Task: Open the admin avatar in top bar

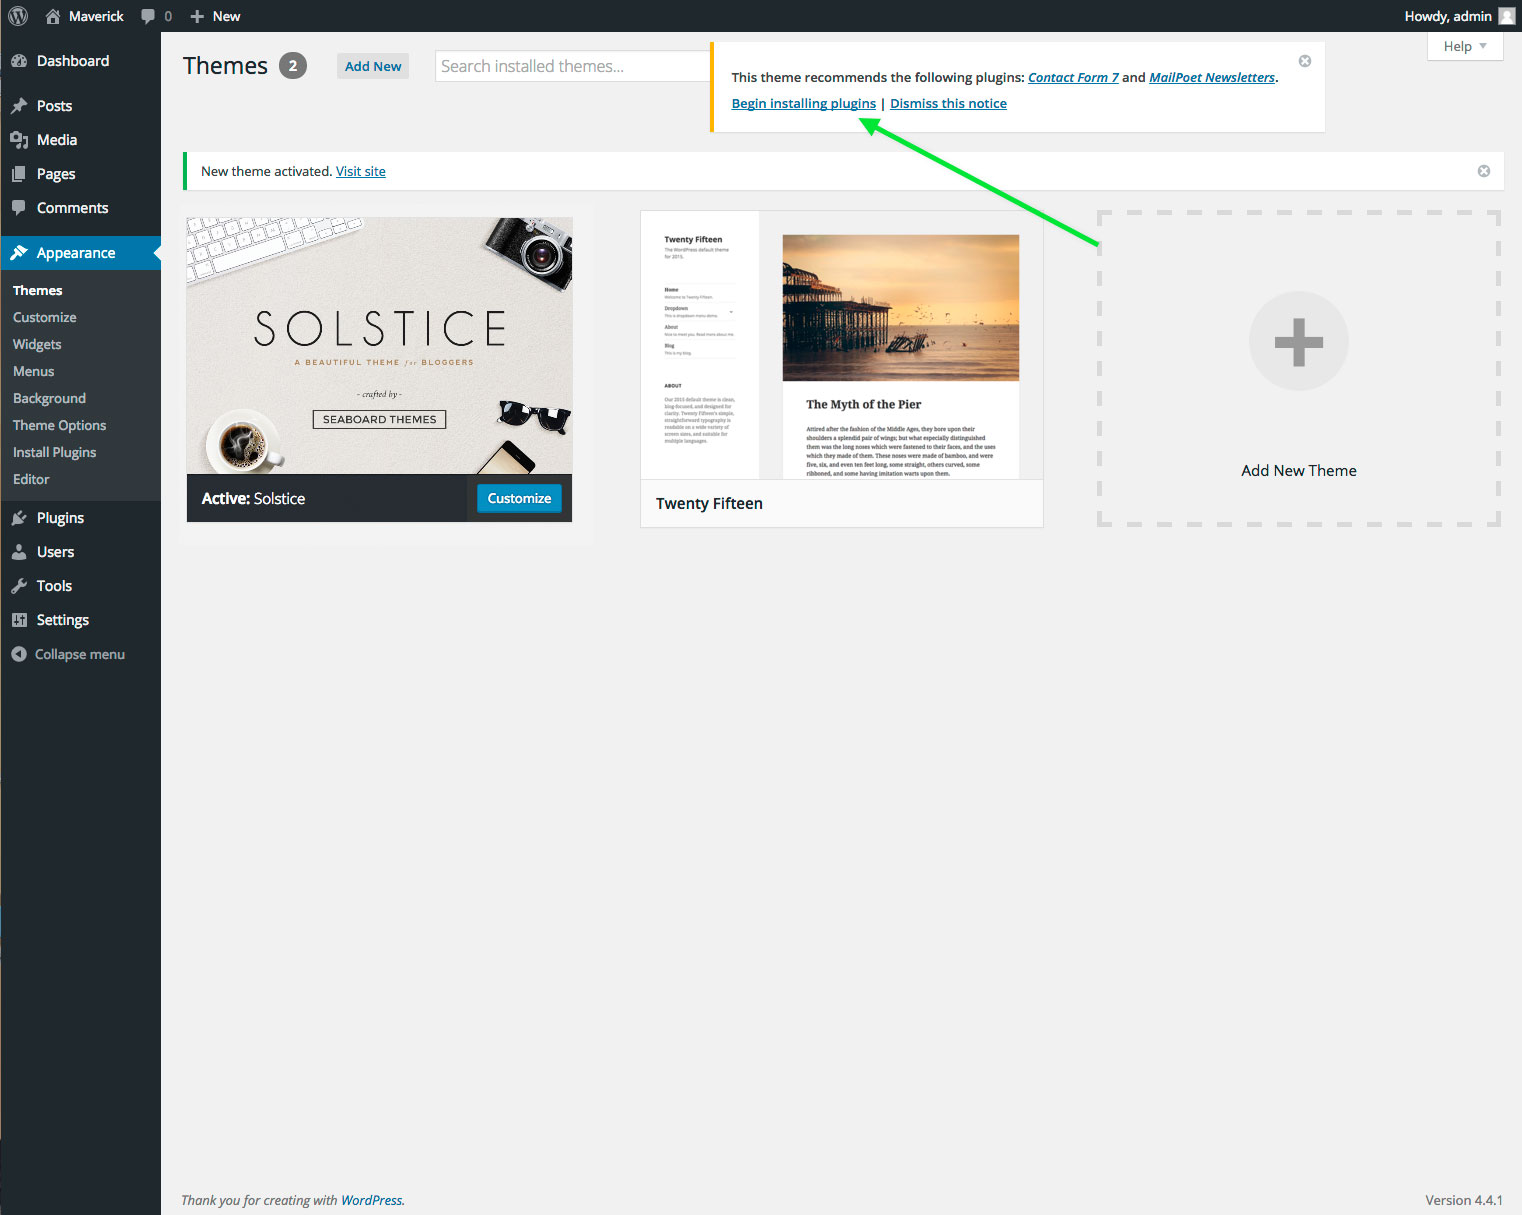Action: [1507, 16]
